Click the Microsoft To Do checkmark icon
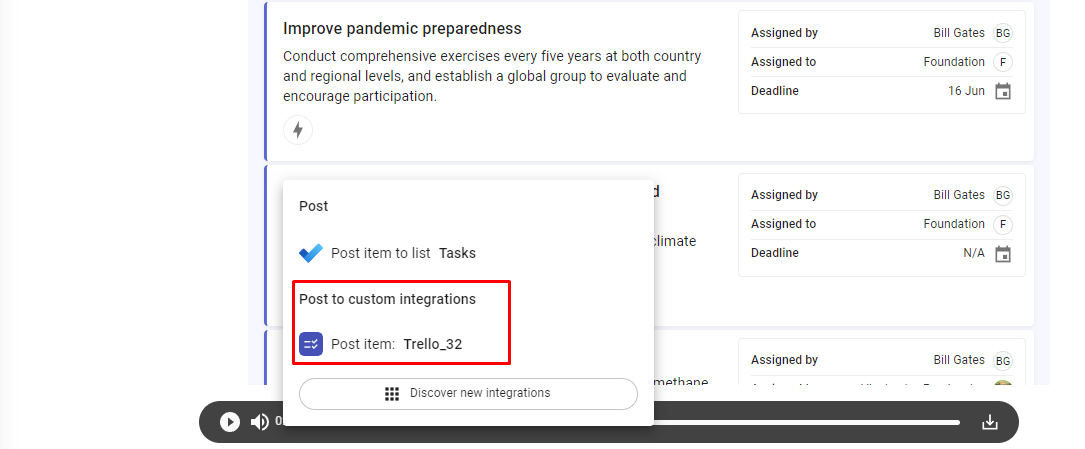Screen dimensions: 1085x449 (311, 253)
